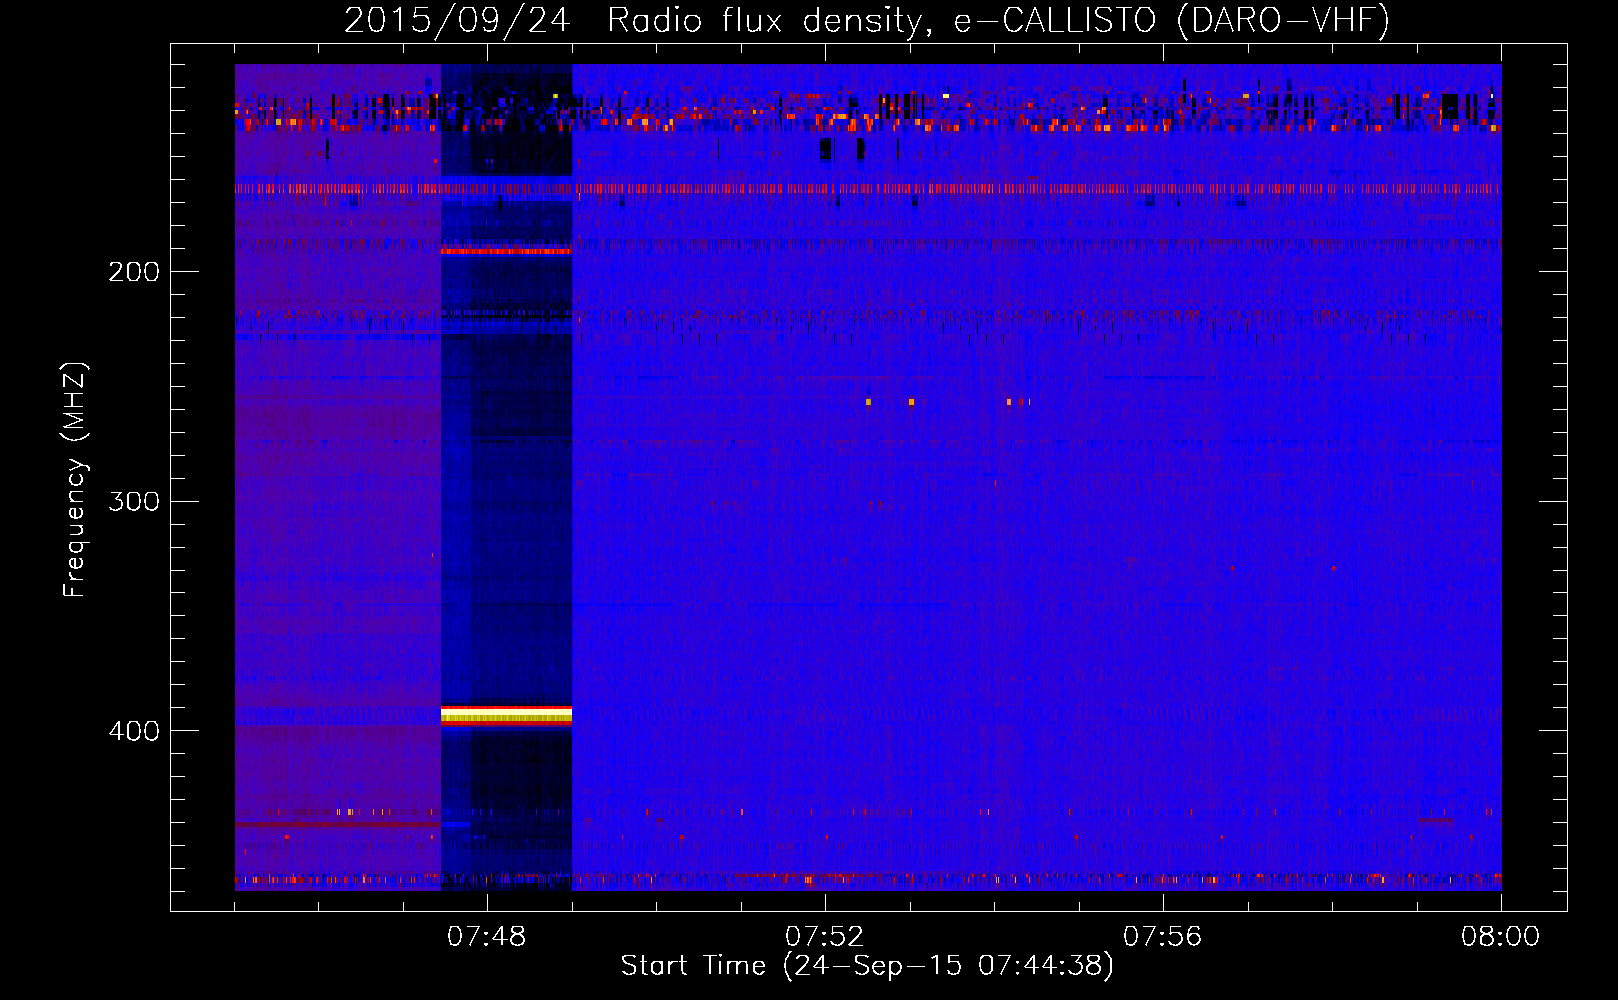Click the 300 frequency tick label
This screenshot has width=1618, height=1000.
(134, 501)
